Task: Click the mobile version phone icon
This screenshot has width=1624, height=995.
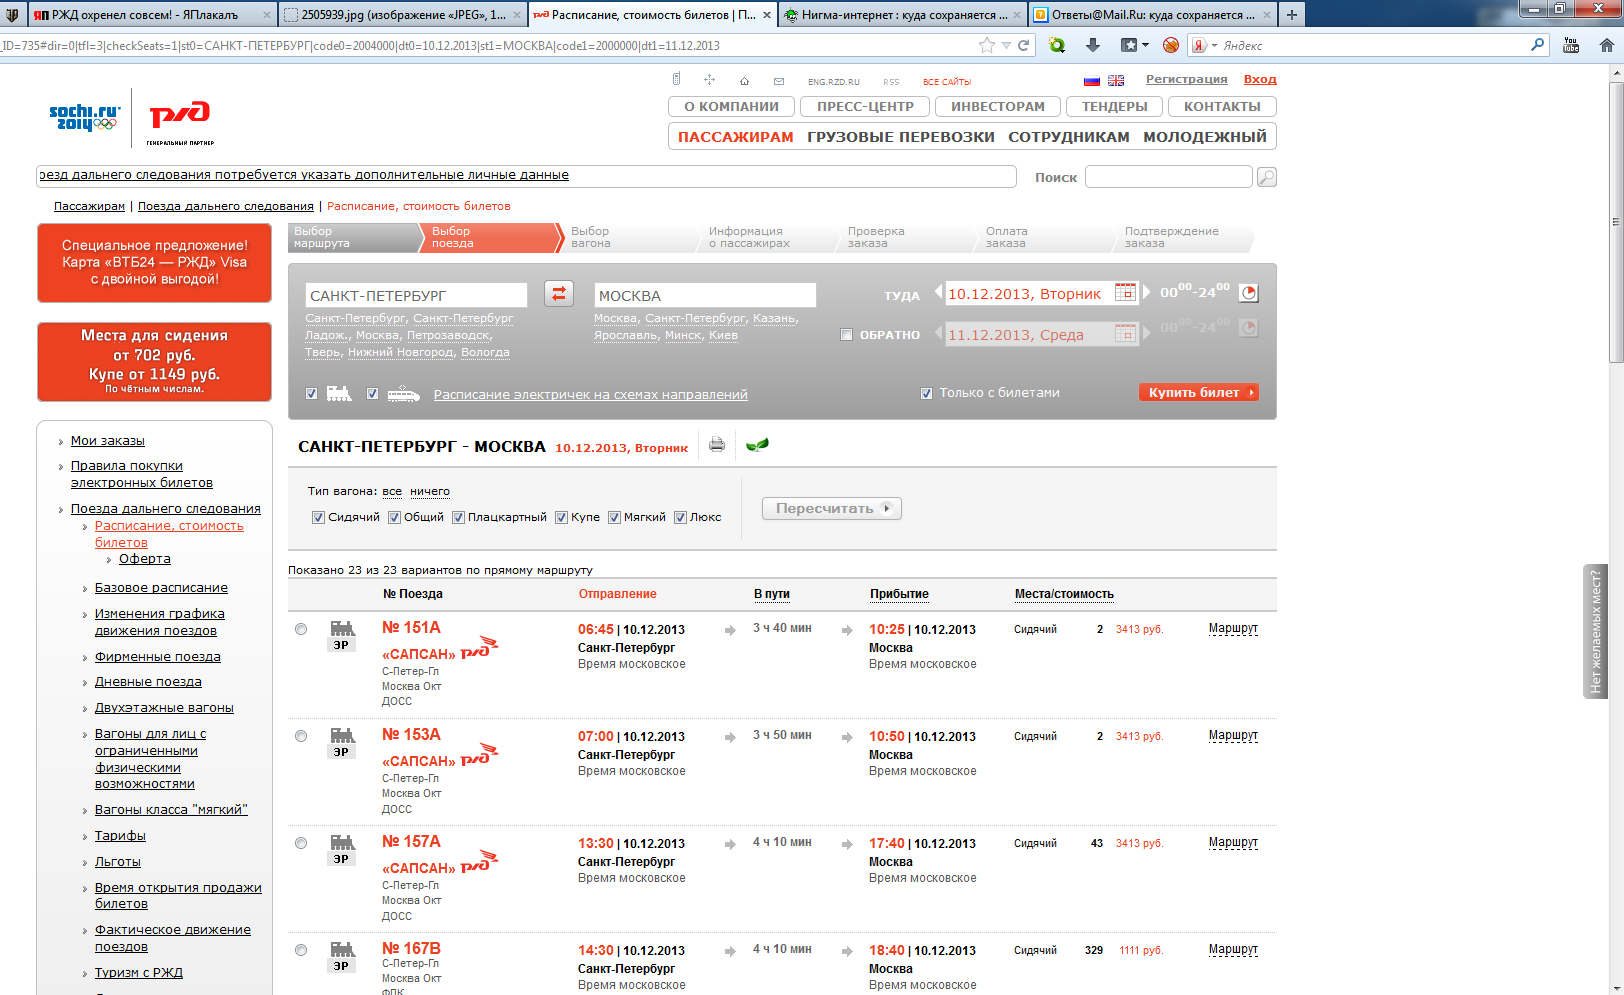Action: (x=676, y=80)
